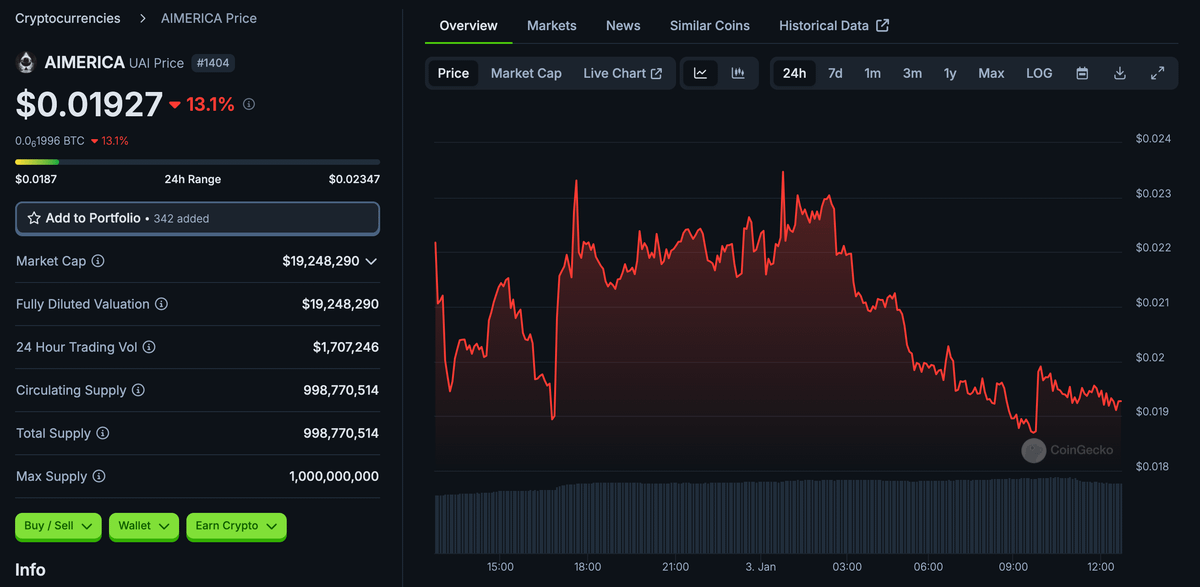Click AIMERICA Price breadcrumb
The width and height of the screenshot is (1200, 587).
(x=209, y=18)
